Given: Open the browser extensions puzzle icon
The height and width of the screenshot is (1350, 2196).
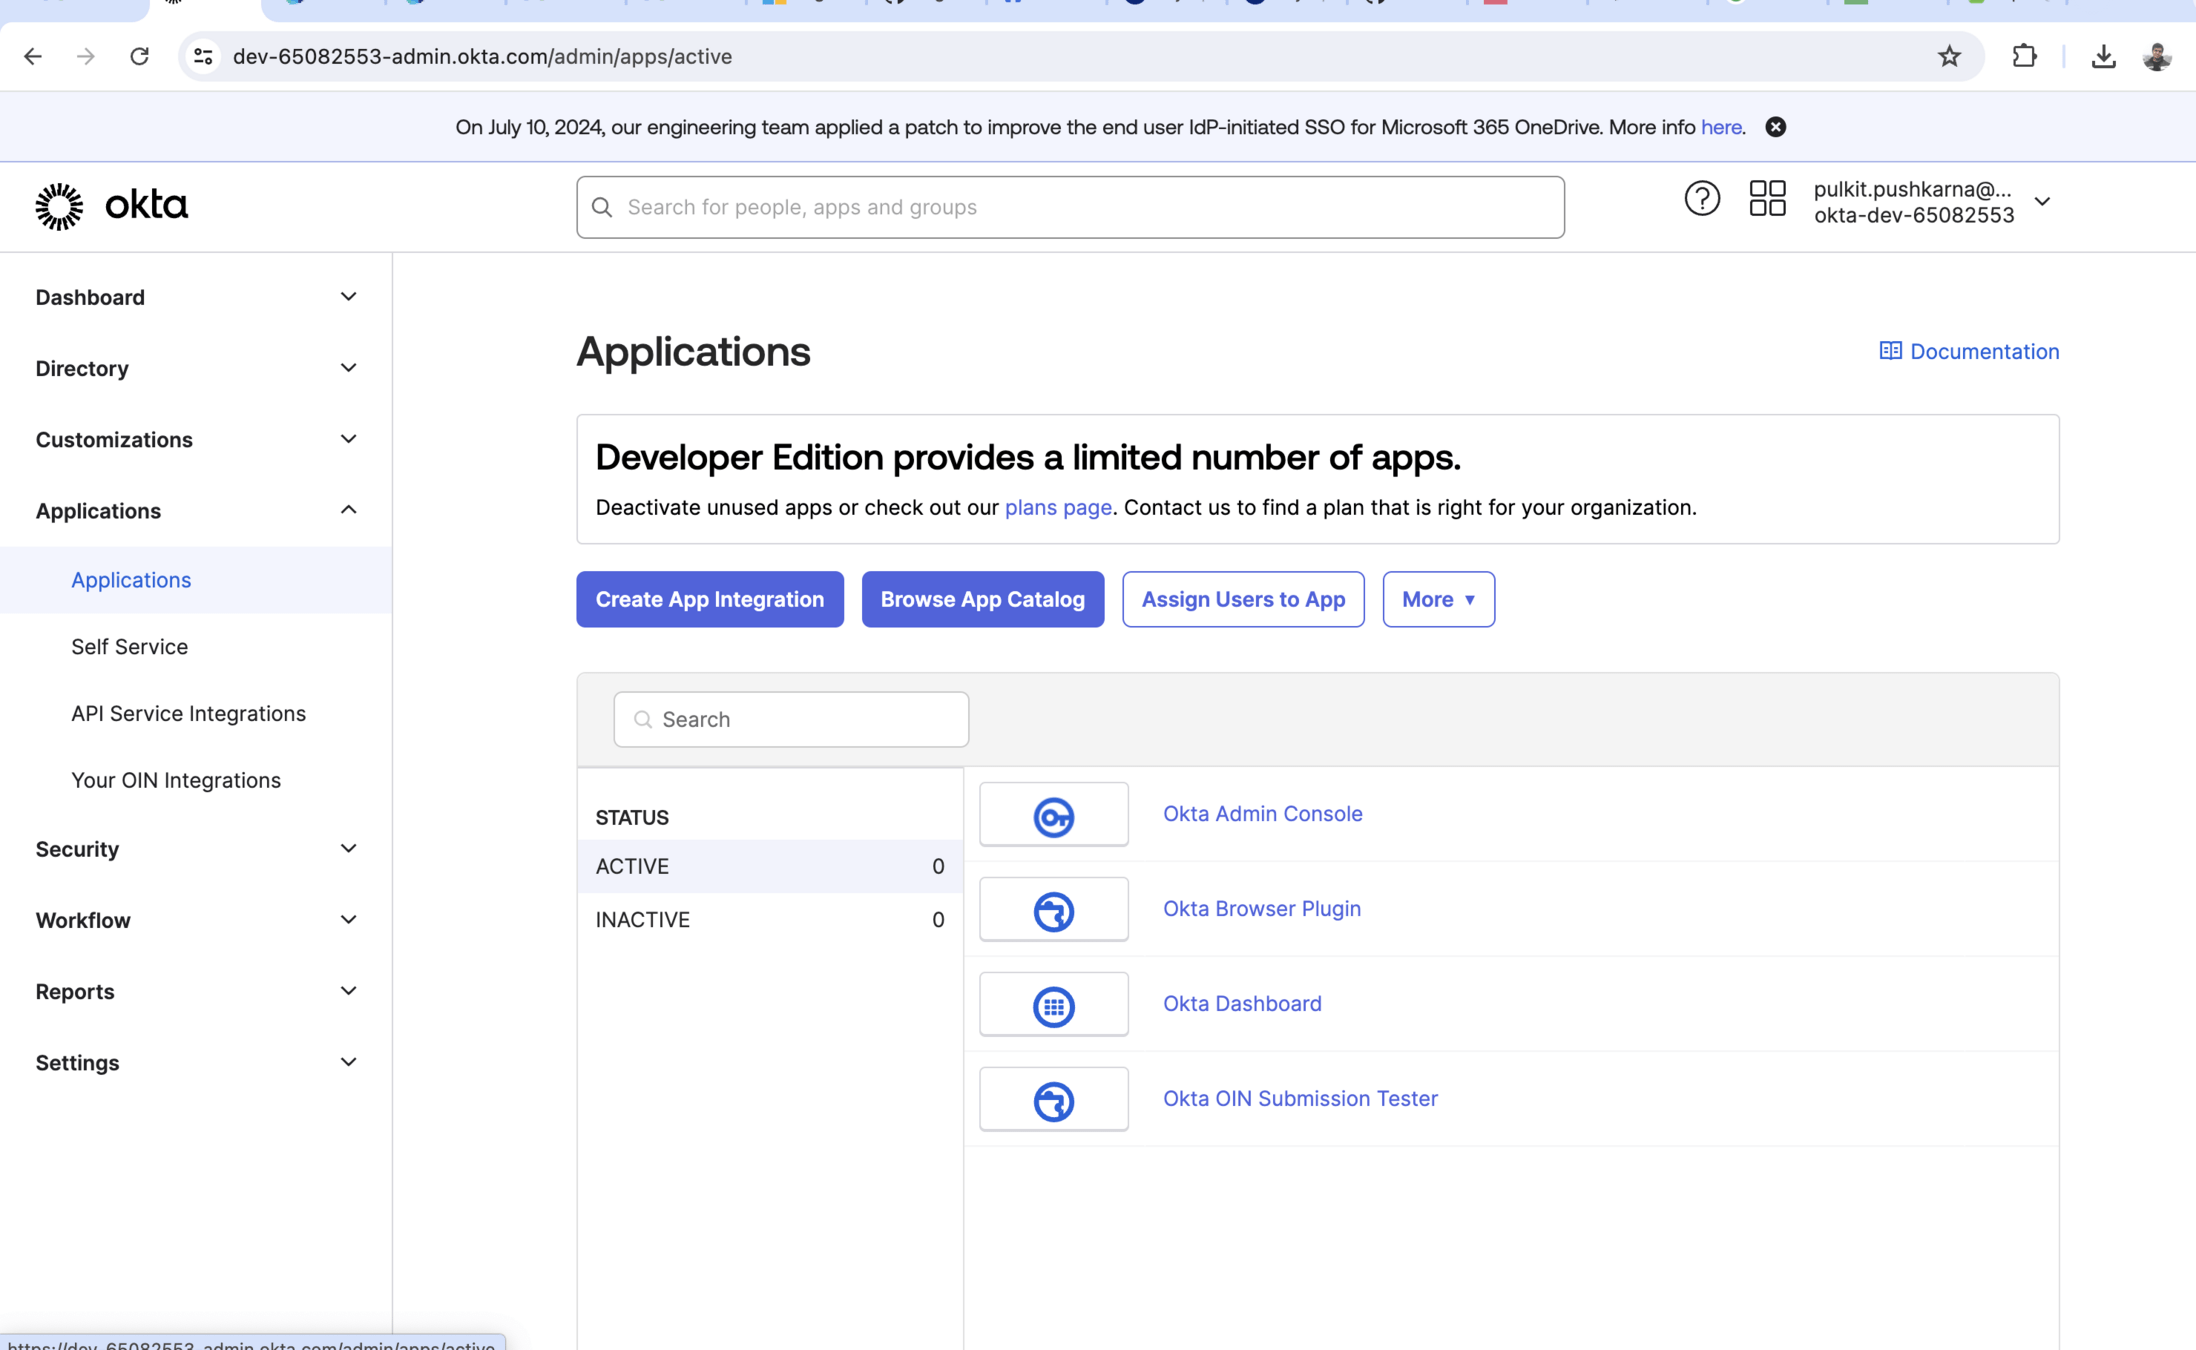Looking at the screenshot, I should tap(2023, 56).
